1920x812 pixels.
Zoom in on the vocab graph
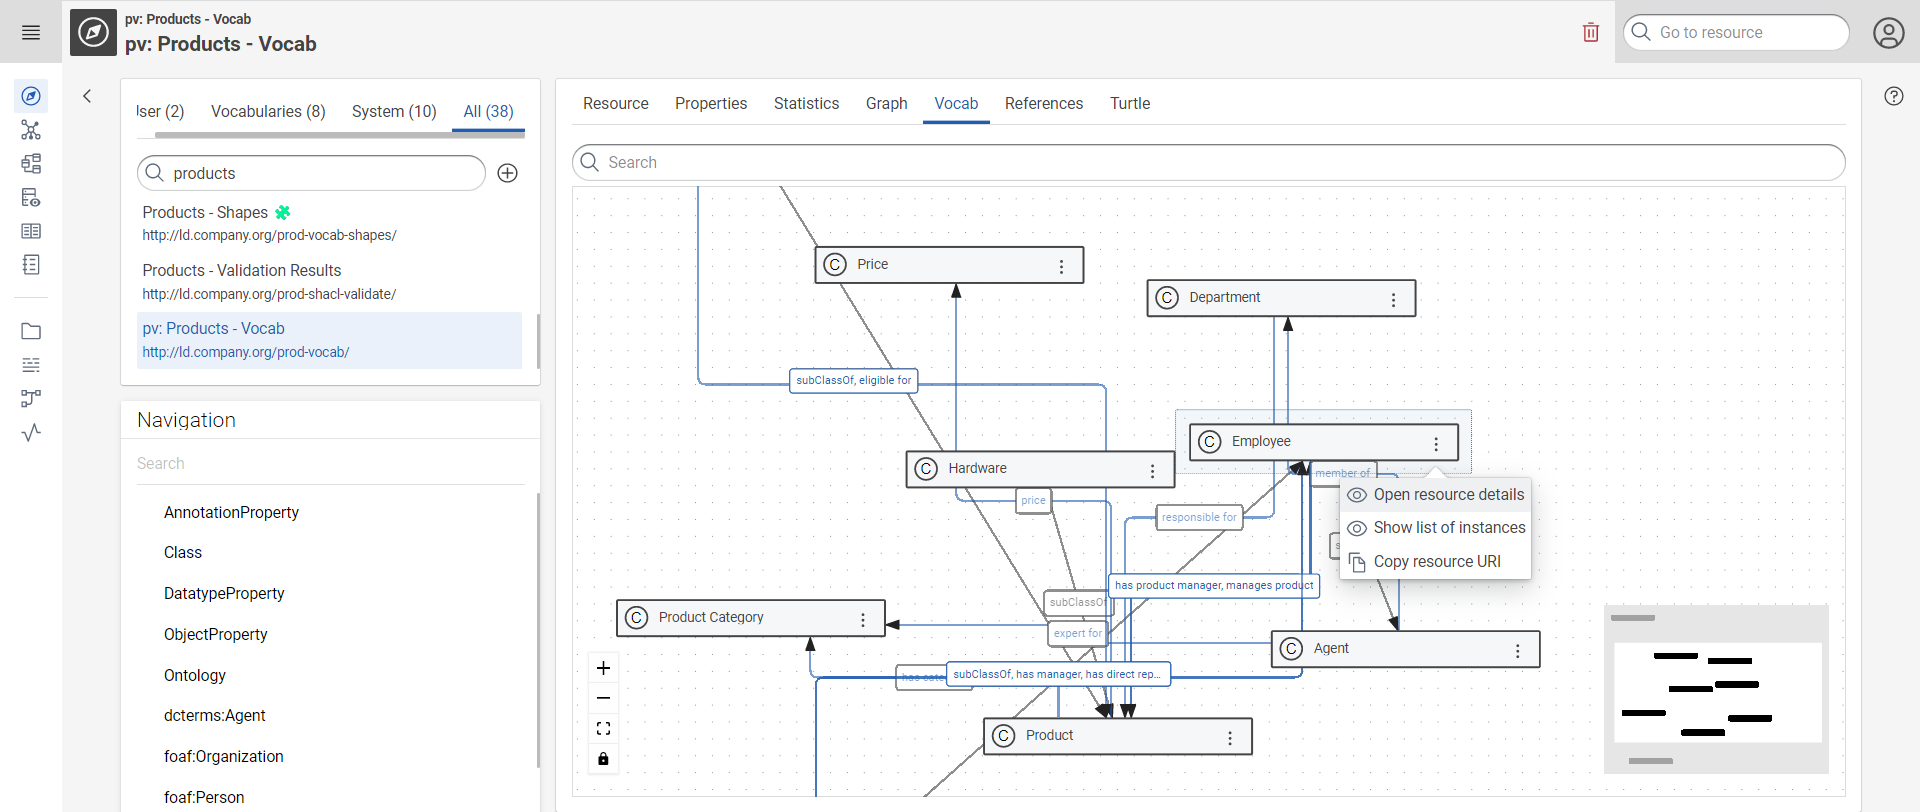tap(603, 668)
